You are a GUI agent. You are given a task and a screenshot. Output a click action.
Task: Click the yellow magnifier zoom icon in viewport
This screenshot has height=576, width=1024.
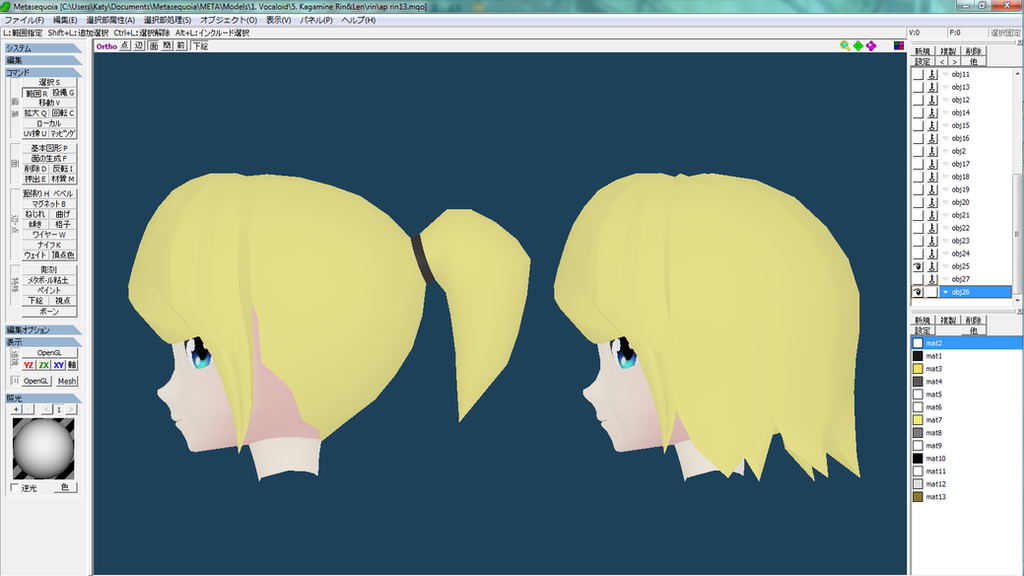[x=844, y=46]
